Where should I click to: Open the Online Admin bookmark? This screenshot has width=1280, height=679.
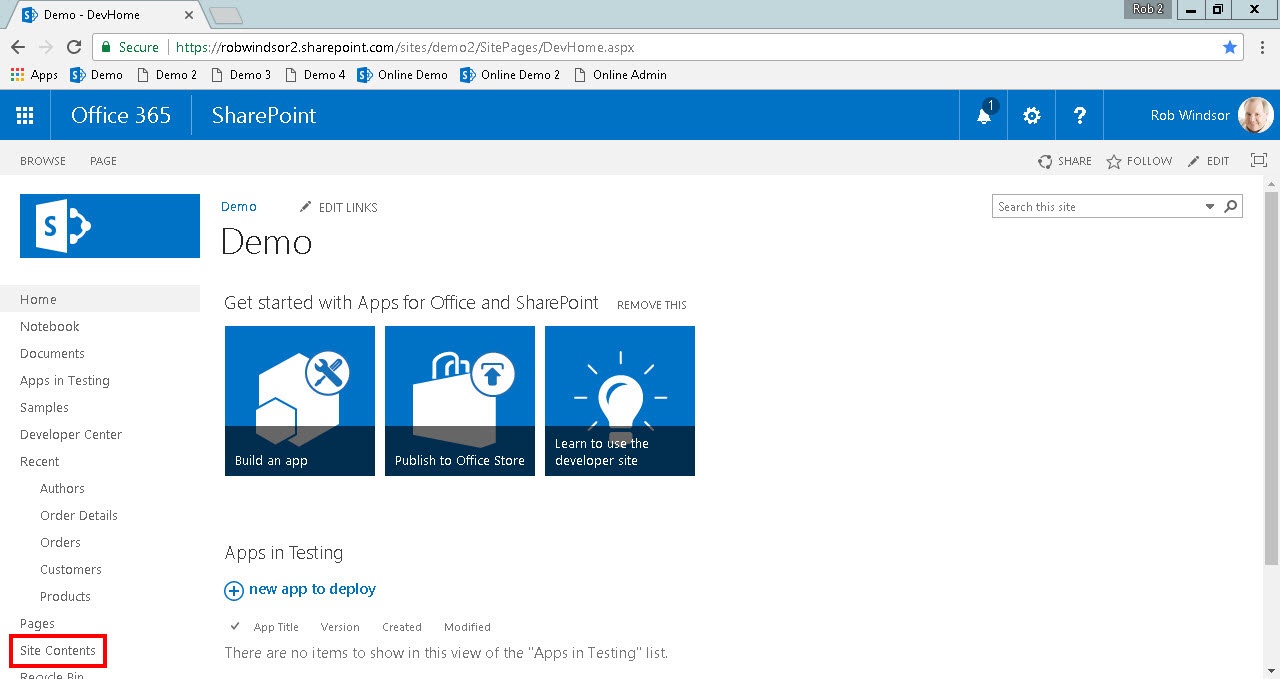[620, 75]
